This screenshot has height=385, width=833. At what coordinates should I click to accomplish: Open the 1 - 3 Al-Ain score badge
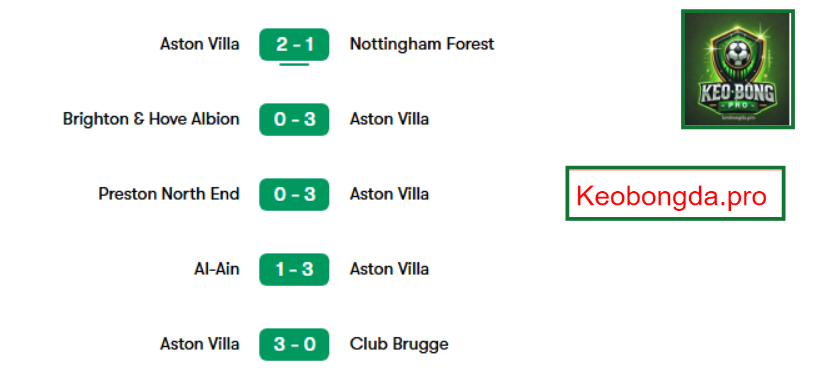(294, 269)
